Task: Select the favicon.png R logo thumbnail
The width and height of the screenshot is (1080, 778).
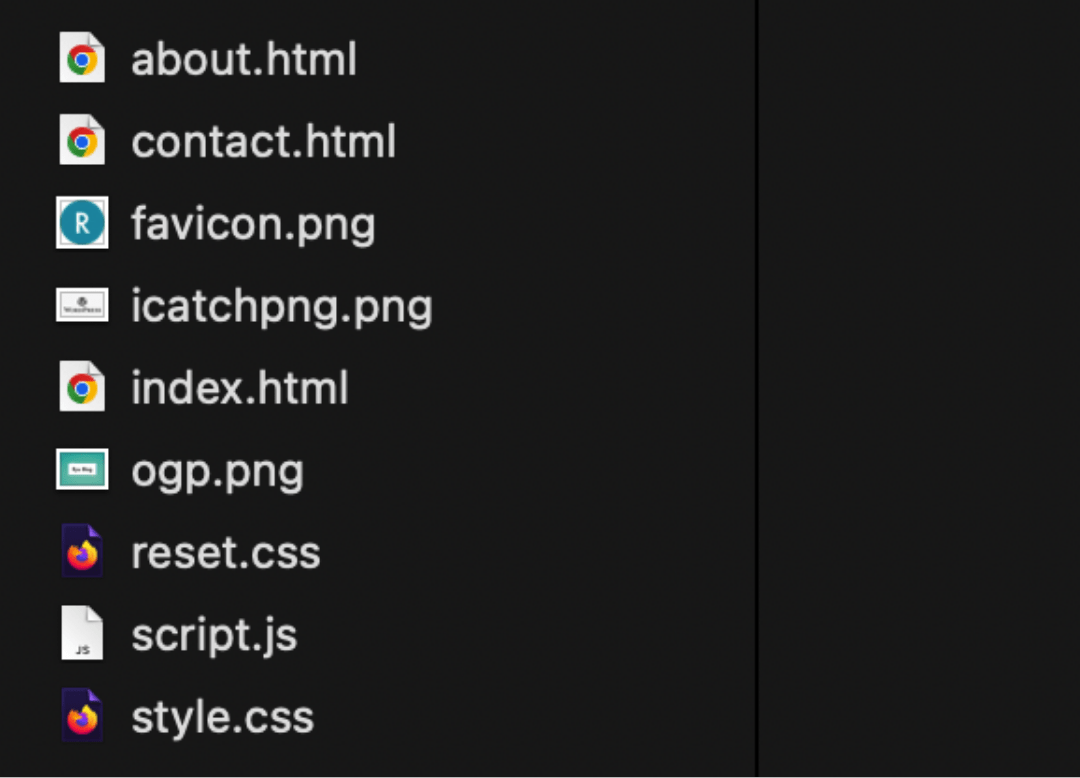Action: (82, 222)
